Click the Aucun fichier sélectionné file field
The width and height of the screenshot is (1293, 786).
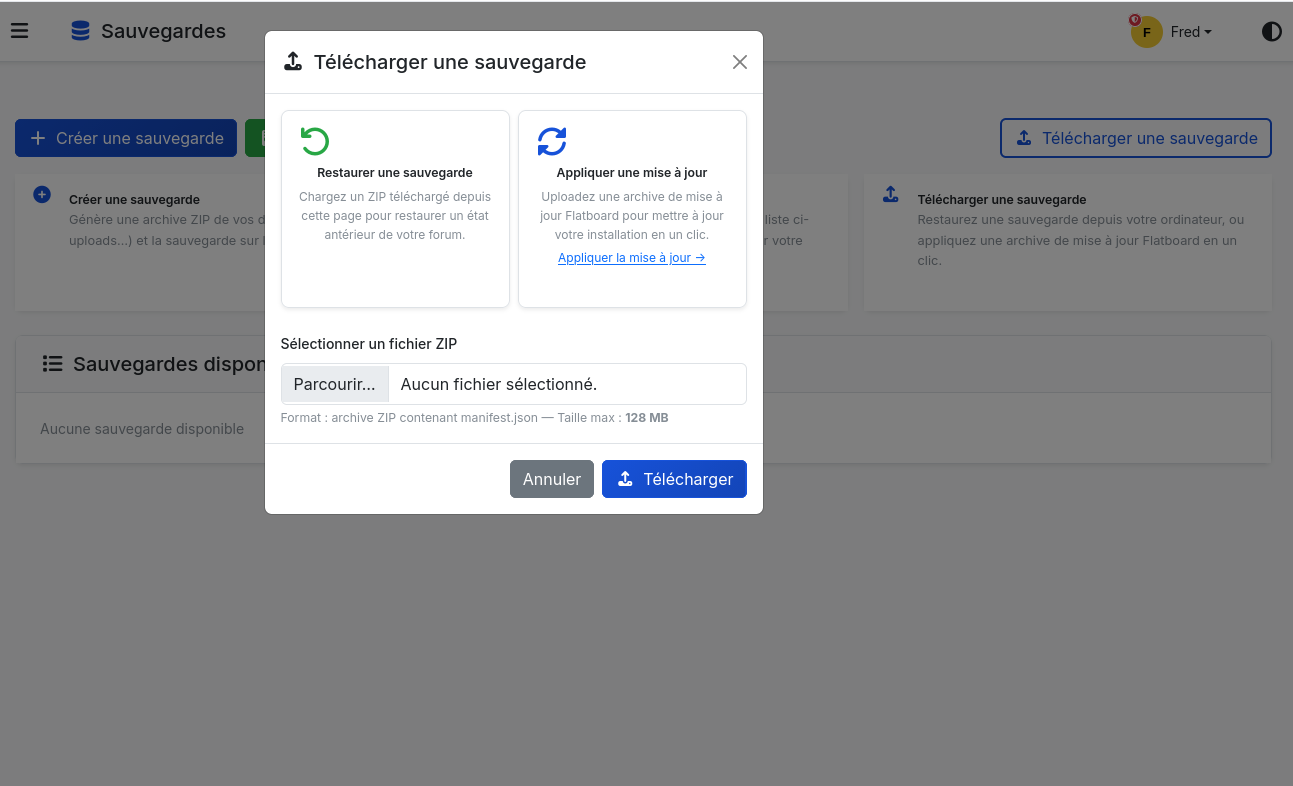[567, 384]
